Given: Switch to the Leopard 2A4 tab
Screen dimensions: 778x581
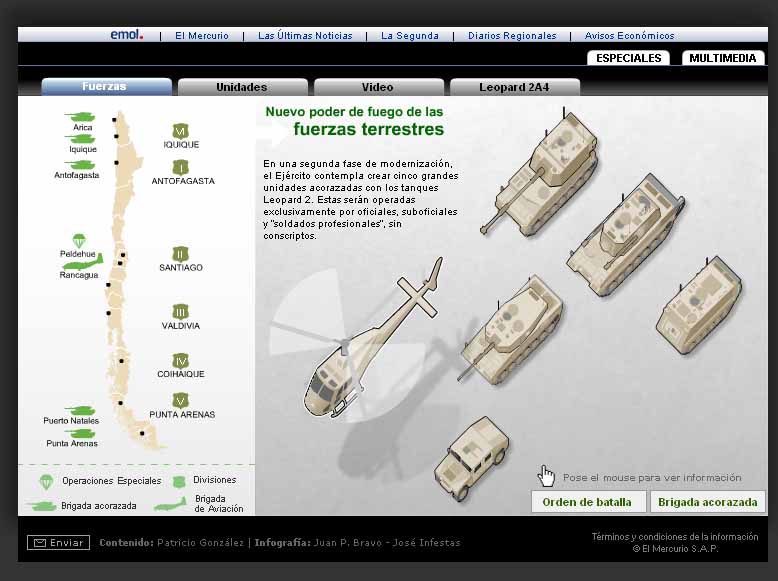Looking at the screenshot, I should pyautogui.click(x=514, y=87).
